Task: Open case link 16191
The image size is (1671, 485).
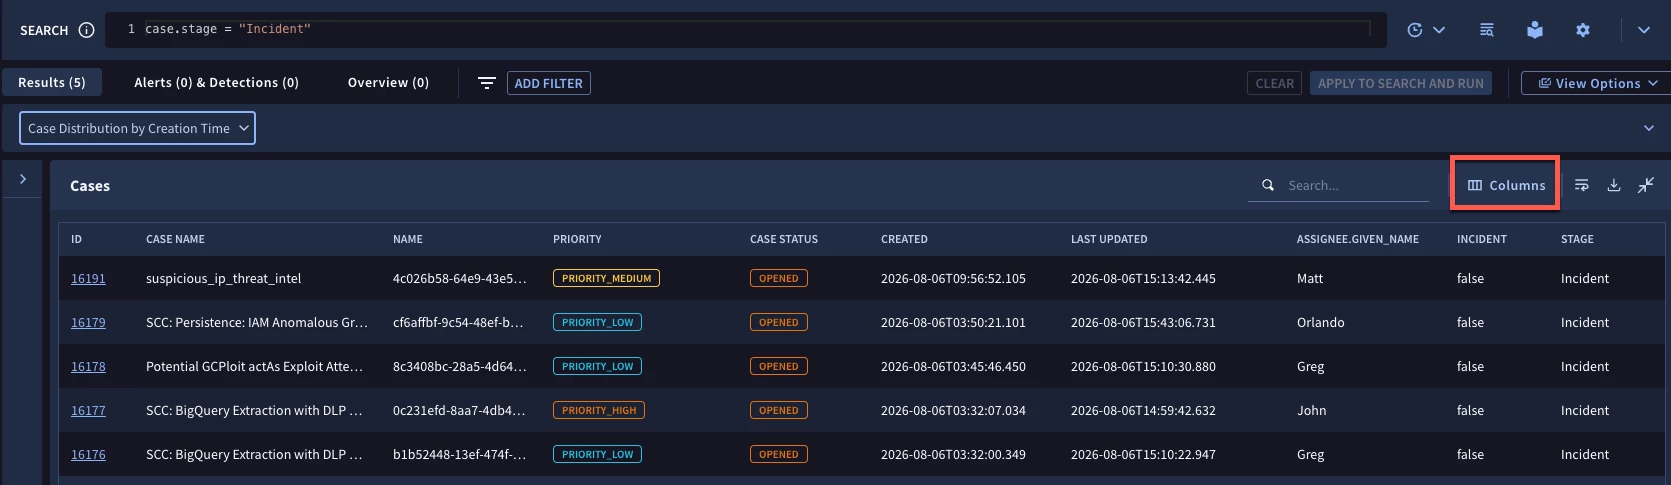Action: tap(88, 278)
